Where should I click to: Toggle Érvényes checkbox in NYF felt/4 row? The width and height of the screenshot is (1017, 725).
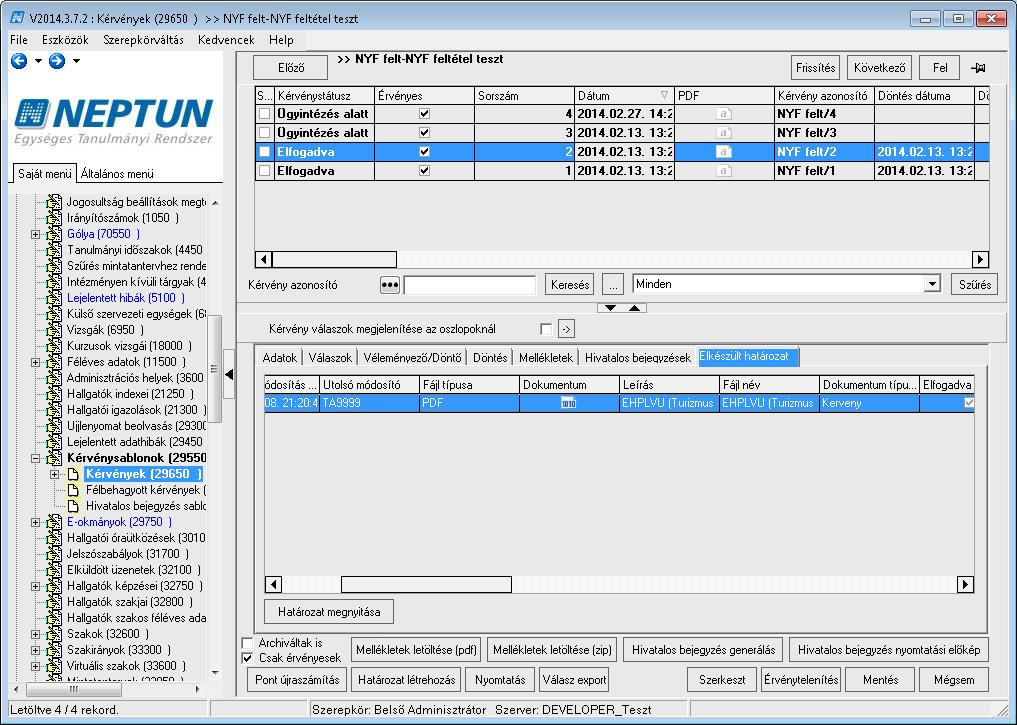(424, 114)
